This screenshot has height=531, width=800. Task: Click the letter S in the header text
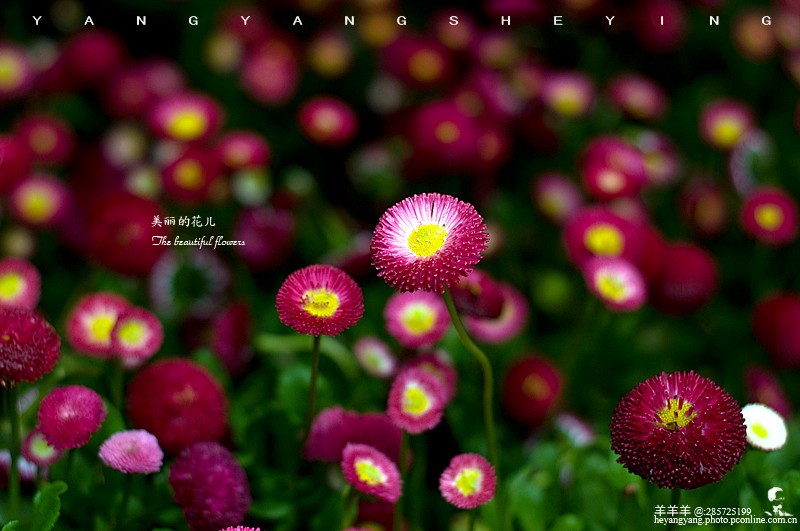453,20
